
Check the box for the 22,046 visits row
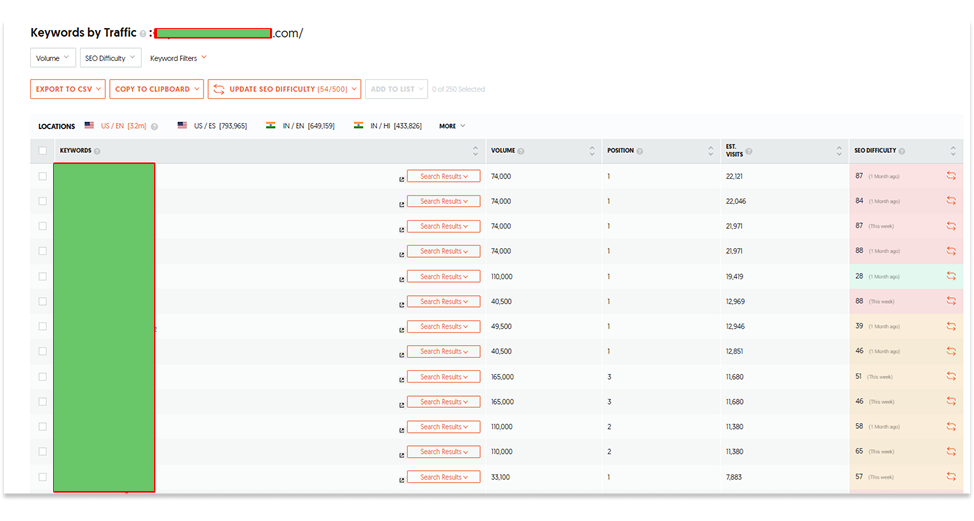pyautogui.click(x=42, y=201)
